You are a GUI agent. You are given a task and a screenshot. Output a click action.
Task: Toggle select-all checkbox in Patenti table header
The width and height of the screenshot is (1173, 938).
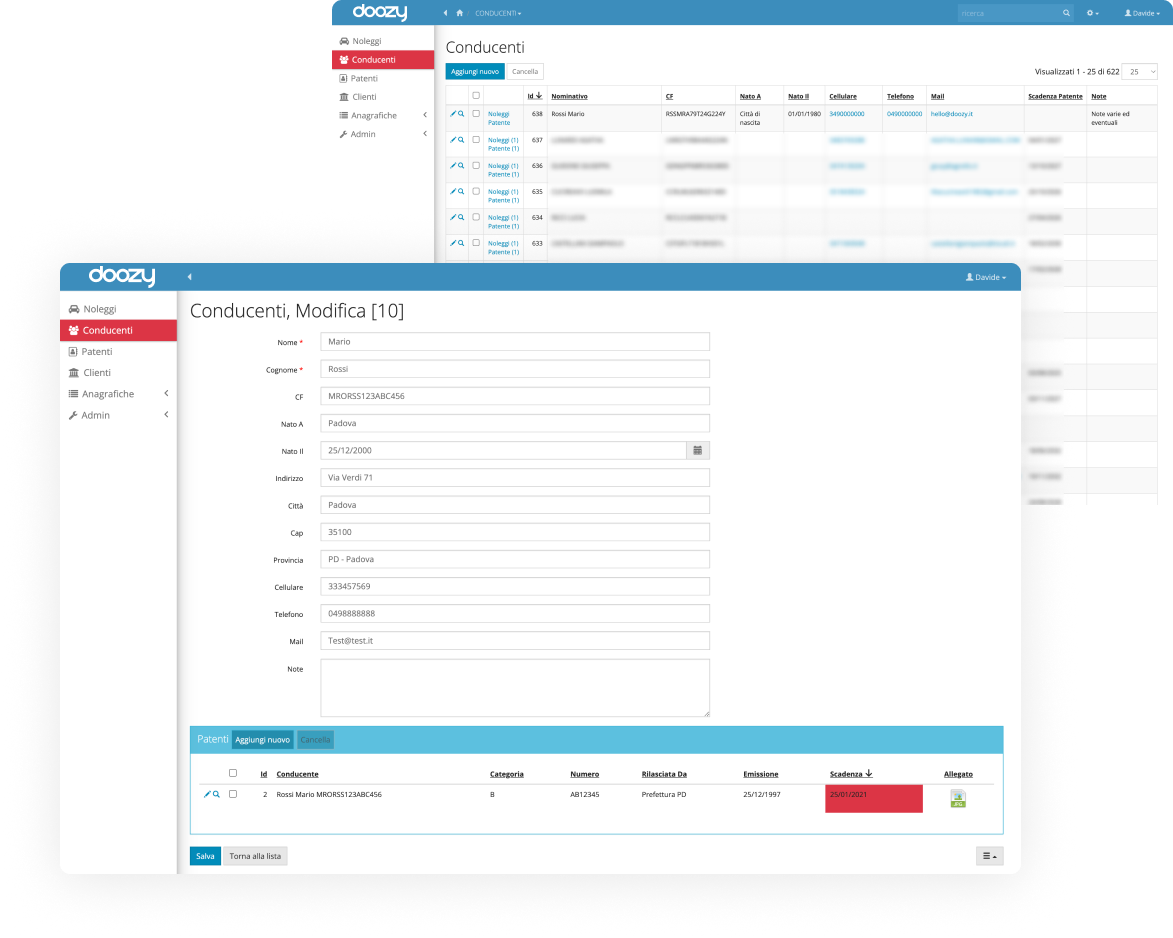[x=233, y=773]
